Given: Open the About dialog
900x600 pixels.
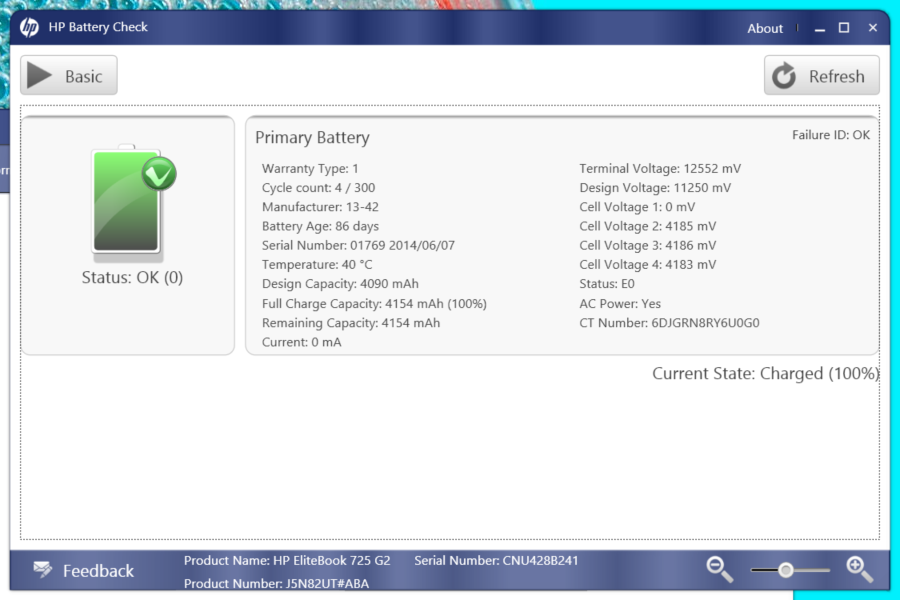Looking at the screenshot, I should pos(765,28).
